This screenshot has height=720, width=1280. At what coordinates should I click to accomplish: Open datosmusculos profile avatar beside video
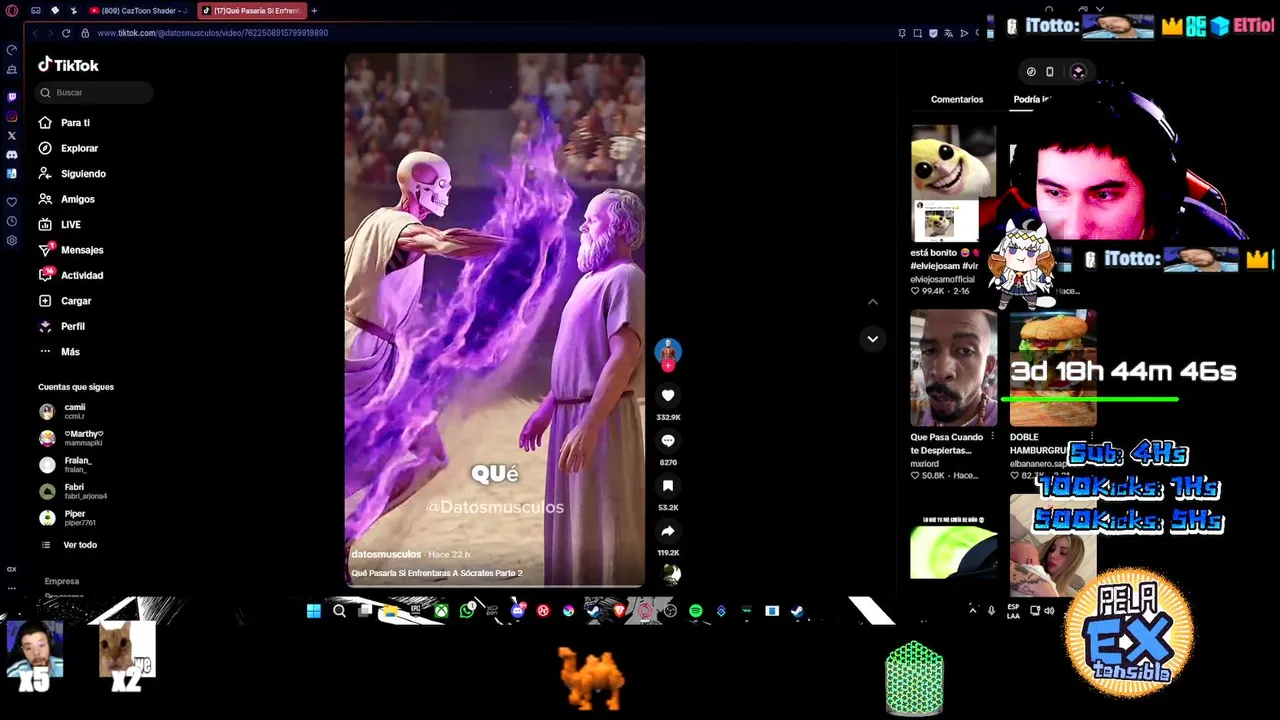tap(668, 351)
